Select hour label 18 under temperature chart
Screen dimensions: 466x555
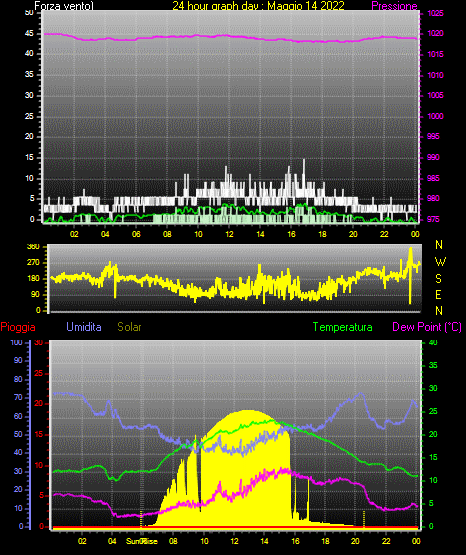tap(325, 542)
